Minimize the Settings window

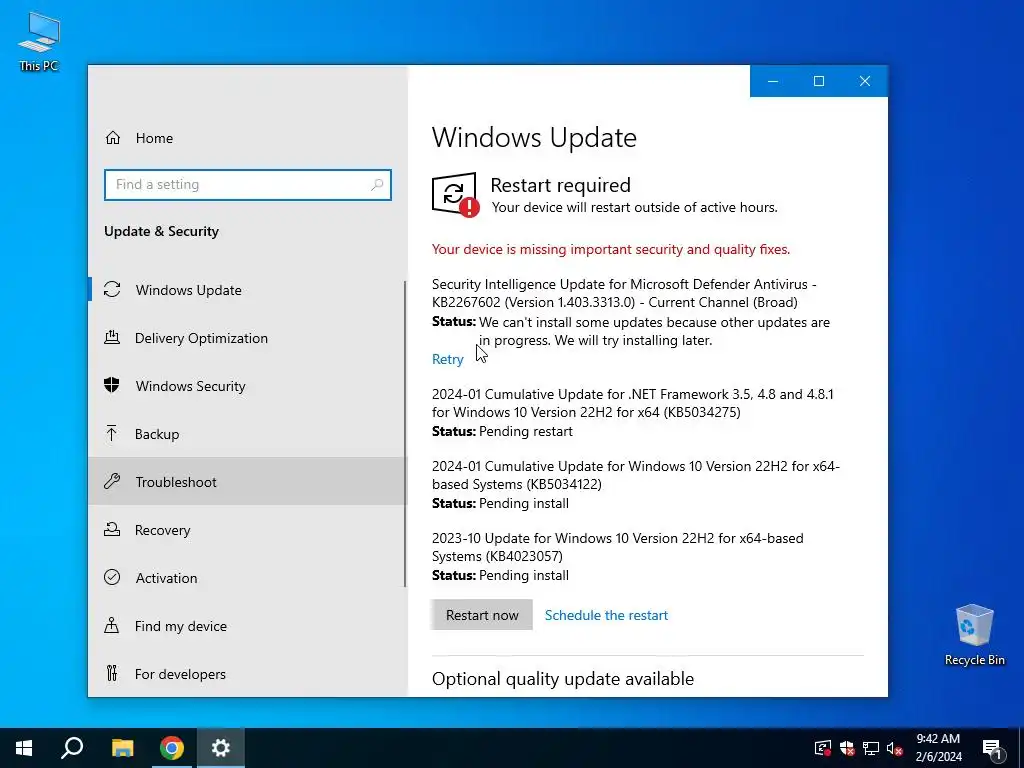(773, 81)
